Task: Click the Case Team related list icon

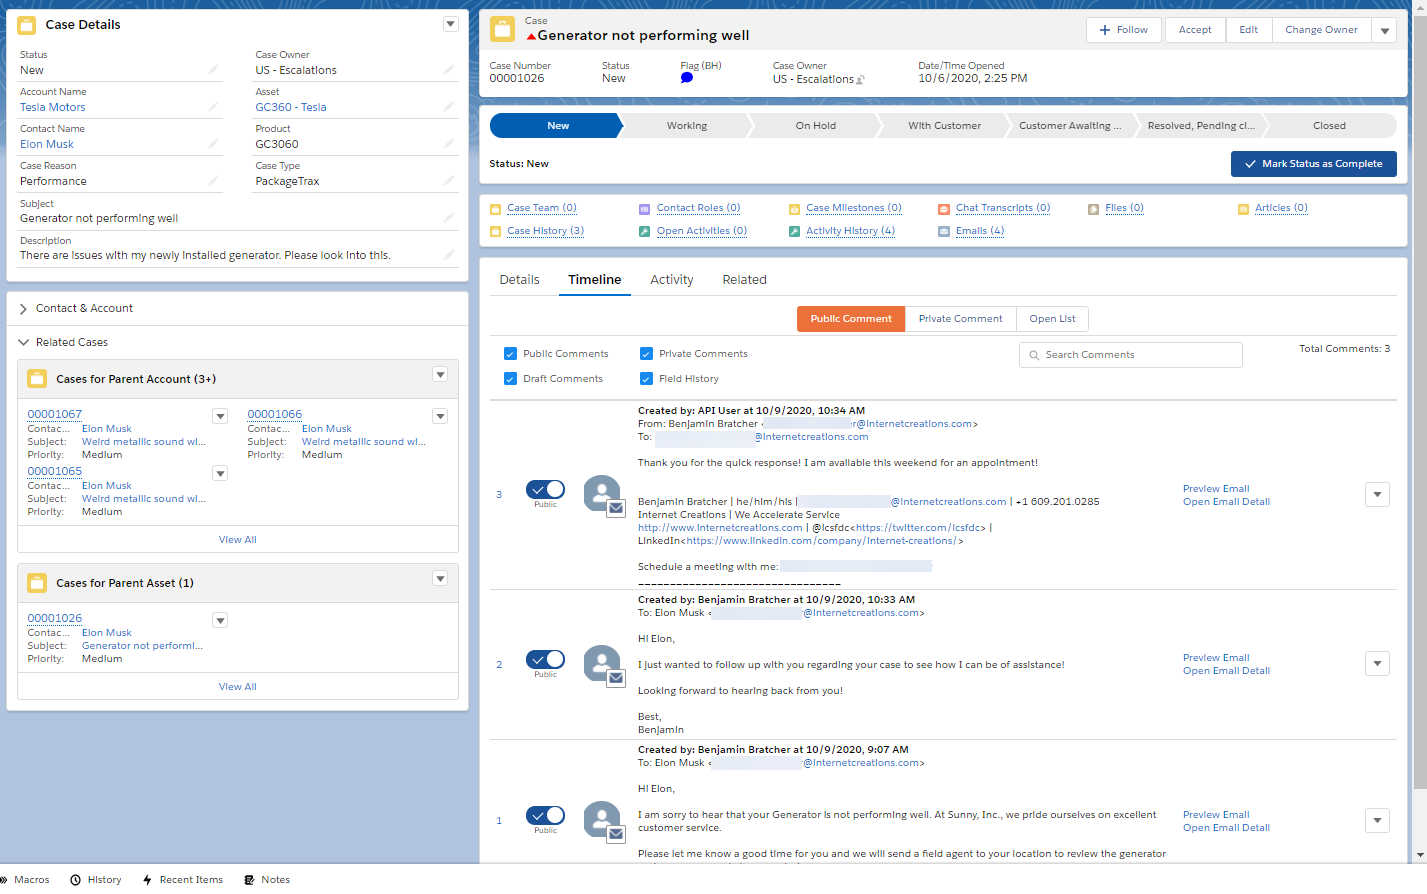Action: point(495,209)
